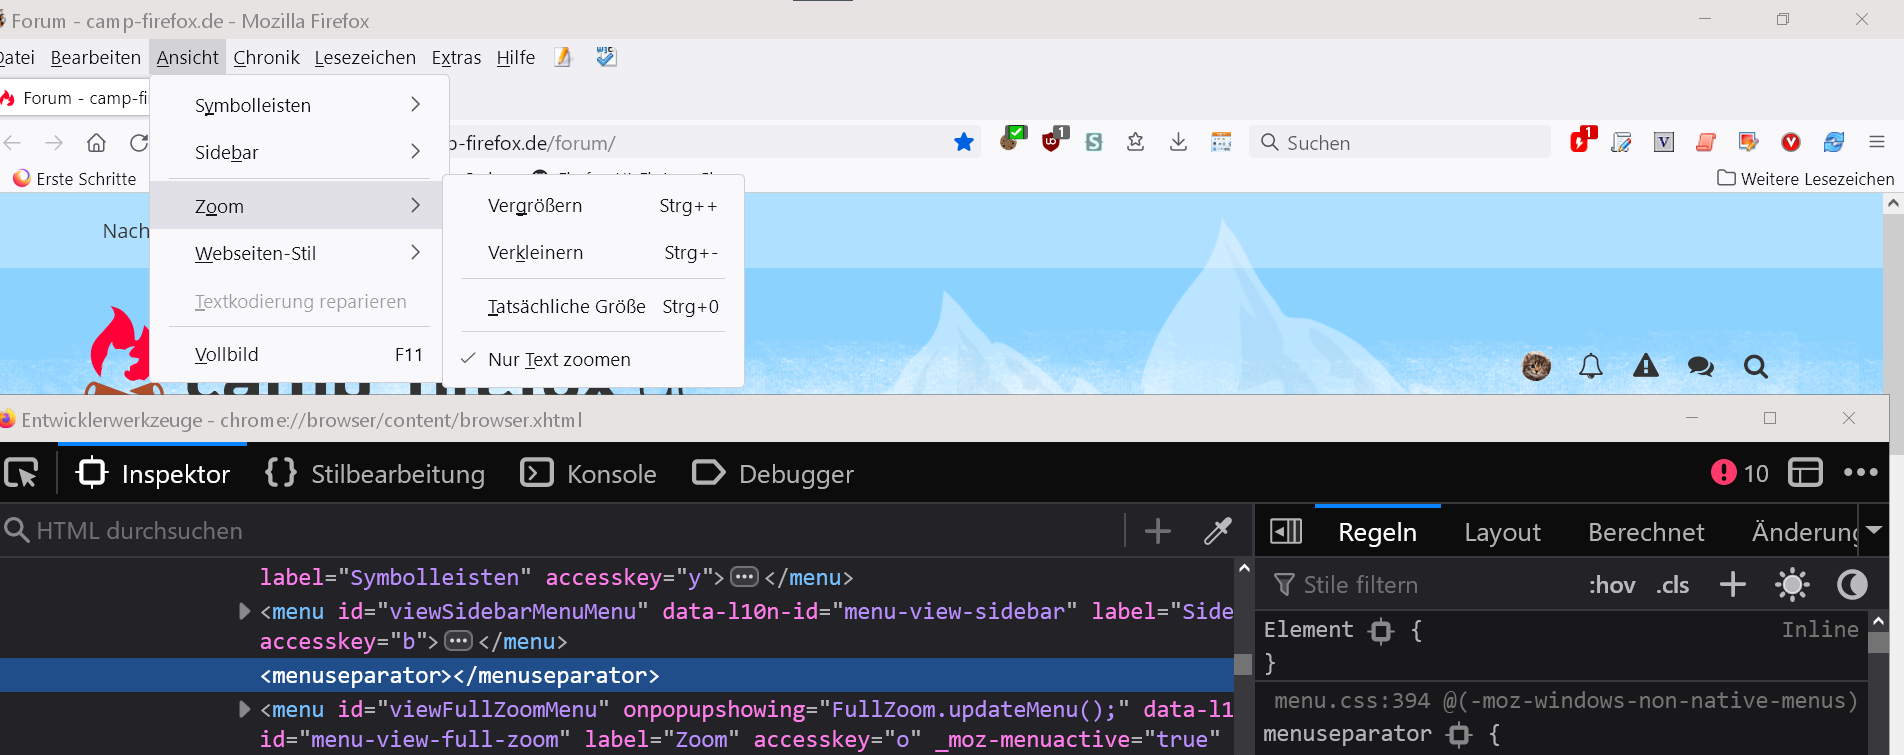Select Tatsächliche Größe menu entry
The height and width of the screenshot is (755, 1904).
coord(594,306)
